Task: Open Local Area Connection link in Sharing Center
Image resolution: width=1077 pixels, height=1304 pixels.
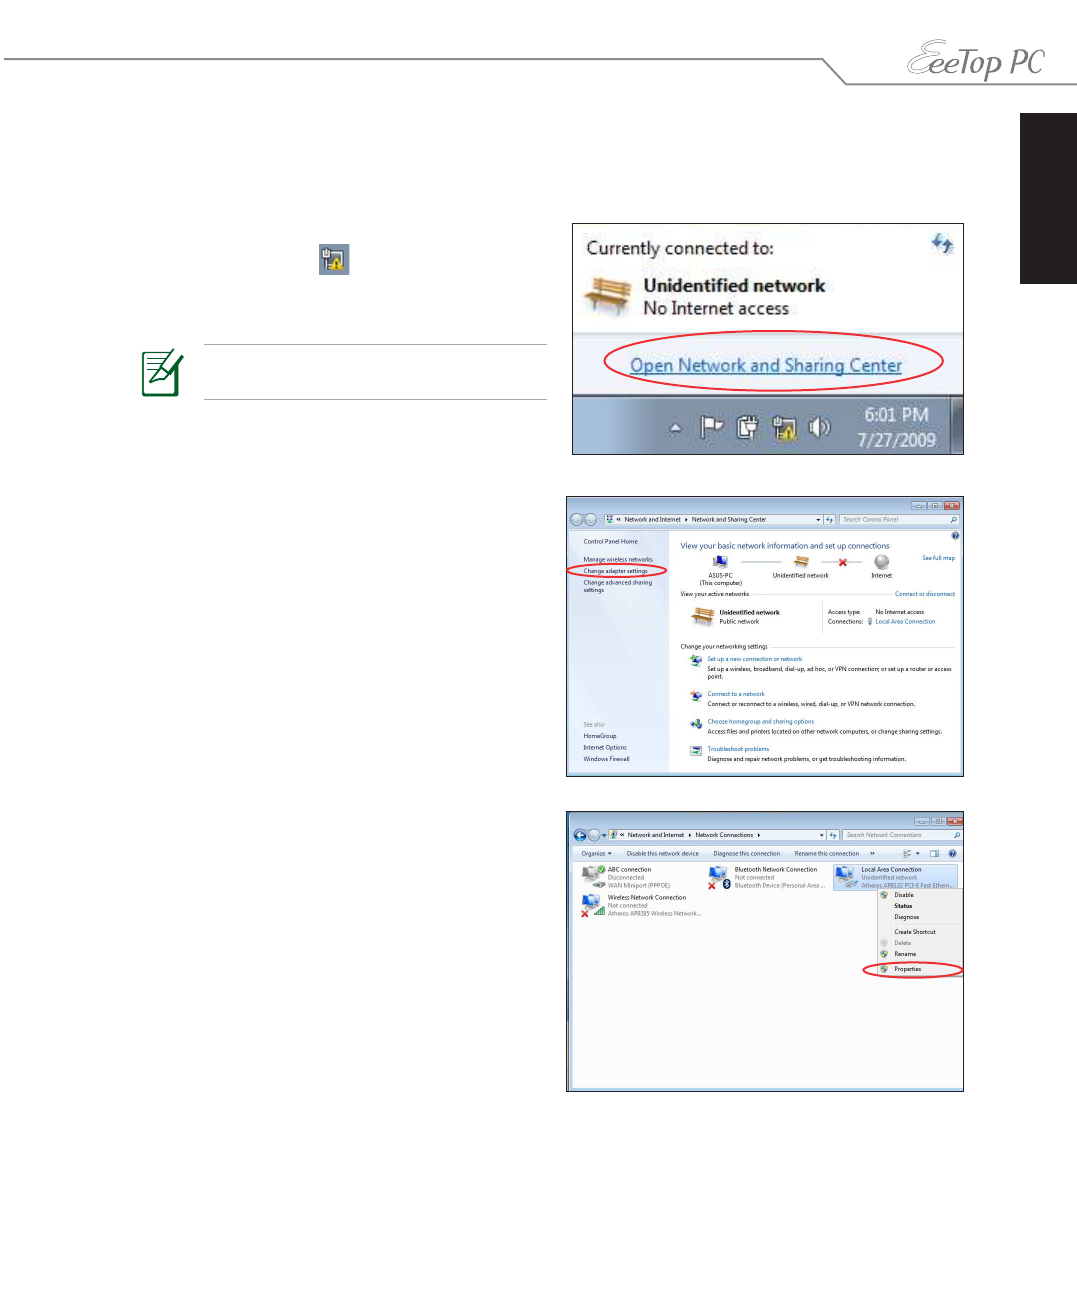Action: 905,622
